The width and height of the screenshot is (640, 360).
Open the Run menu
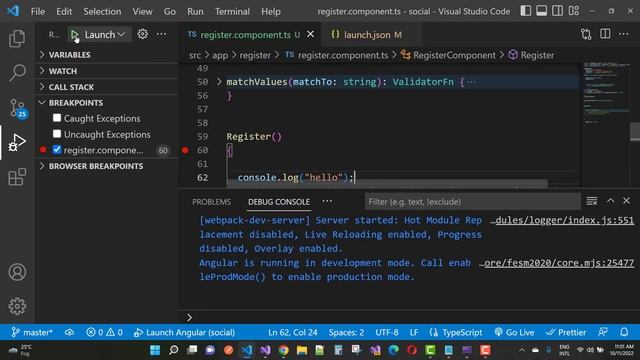195,11
